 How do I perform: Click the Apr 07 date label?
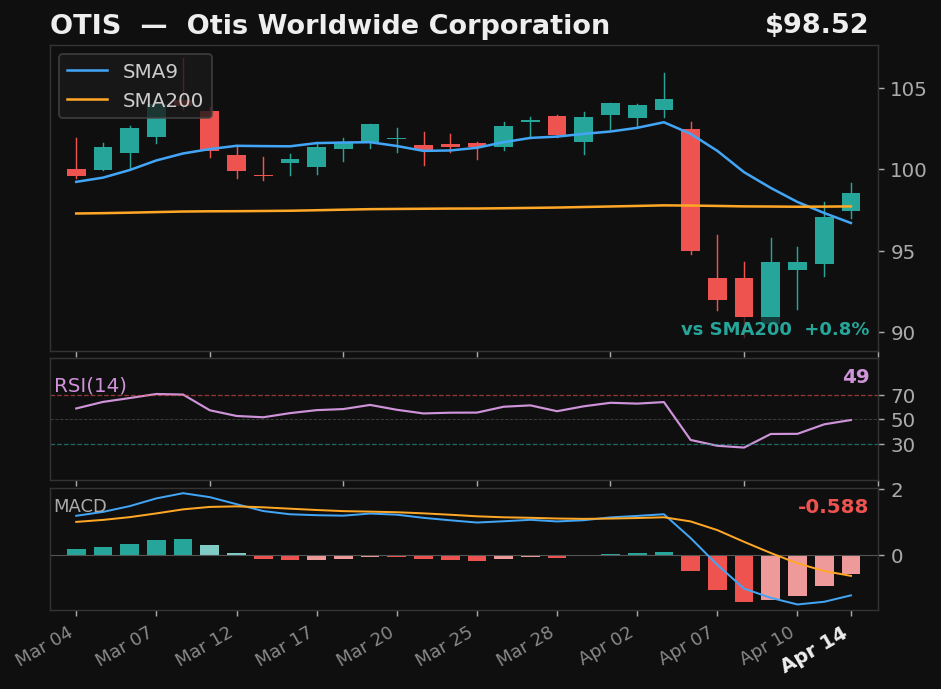click(x=688, y=645)
